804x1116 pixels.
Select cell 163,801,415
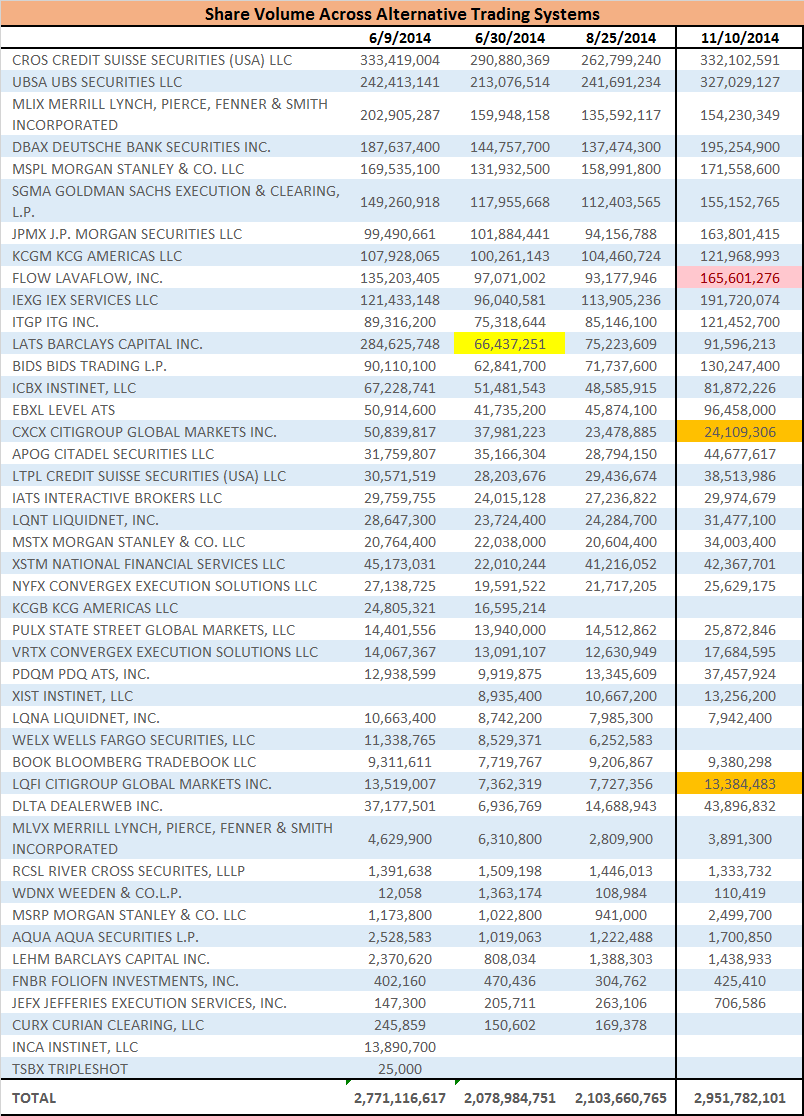coord(740,234)
